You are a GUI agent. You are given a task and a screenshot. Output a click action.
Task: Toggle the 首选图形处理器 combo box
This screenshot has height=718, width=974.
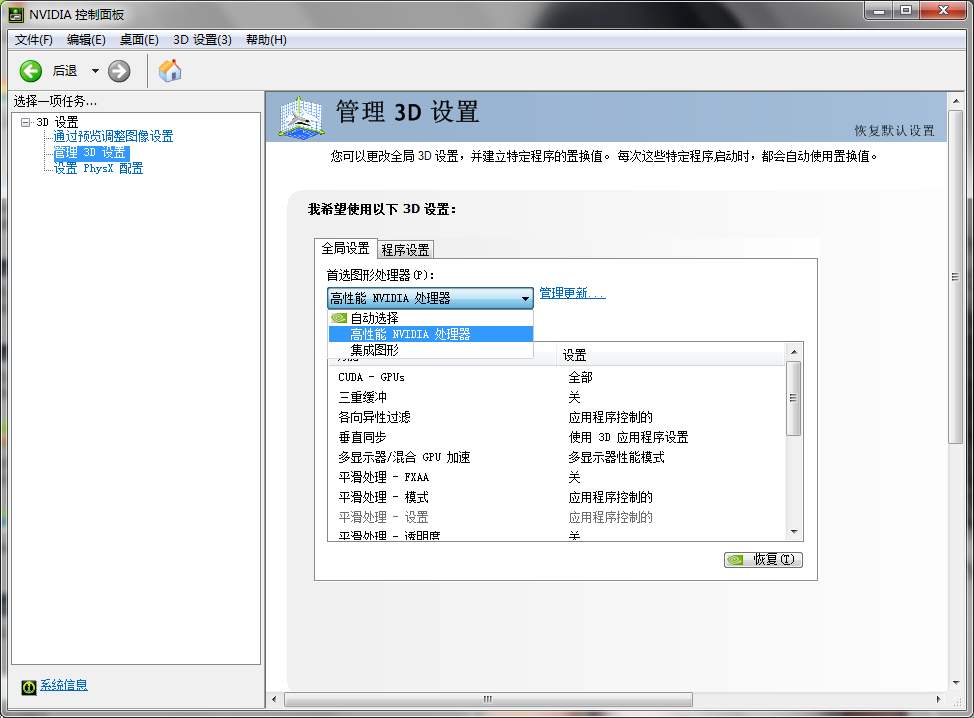coord(430,298)
